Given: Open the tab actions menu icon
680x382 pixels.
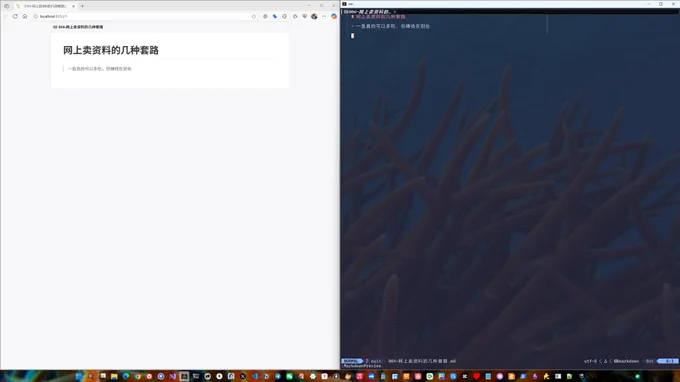Looking at the screenshot, I should pos(7,6).
